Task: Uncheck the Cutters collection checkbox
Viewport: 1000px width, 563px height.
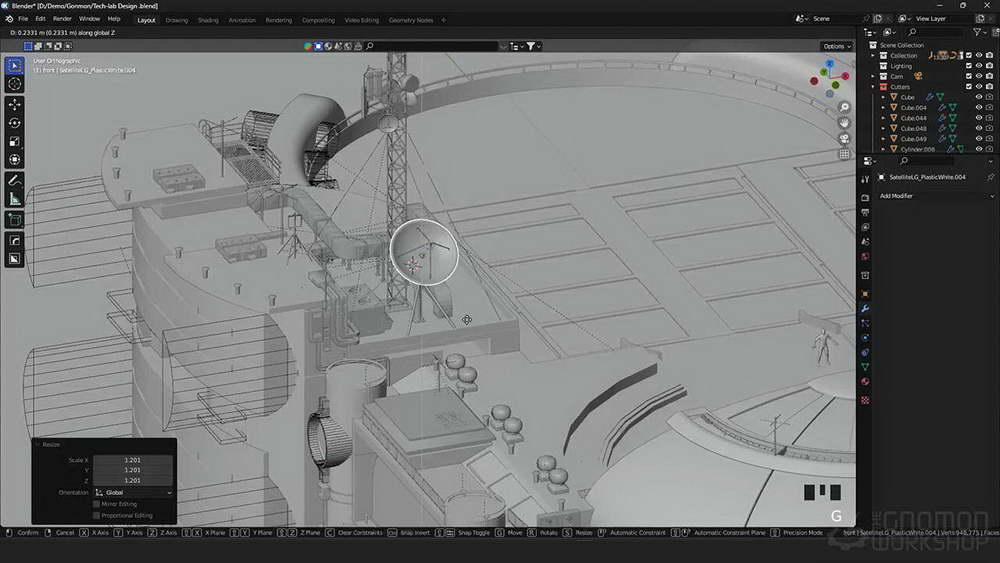Action: click(969, 87)
